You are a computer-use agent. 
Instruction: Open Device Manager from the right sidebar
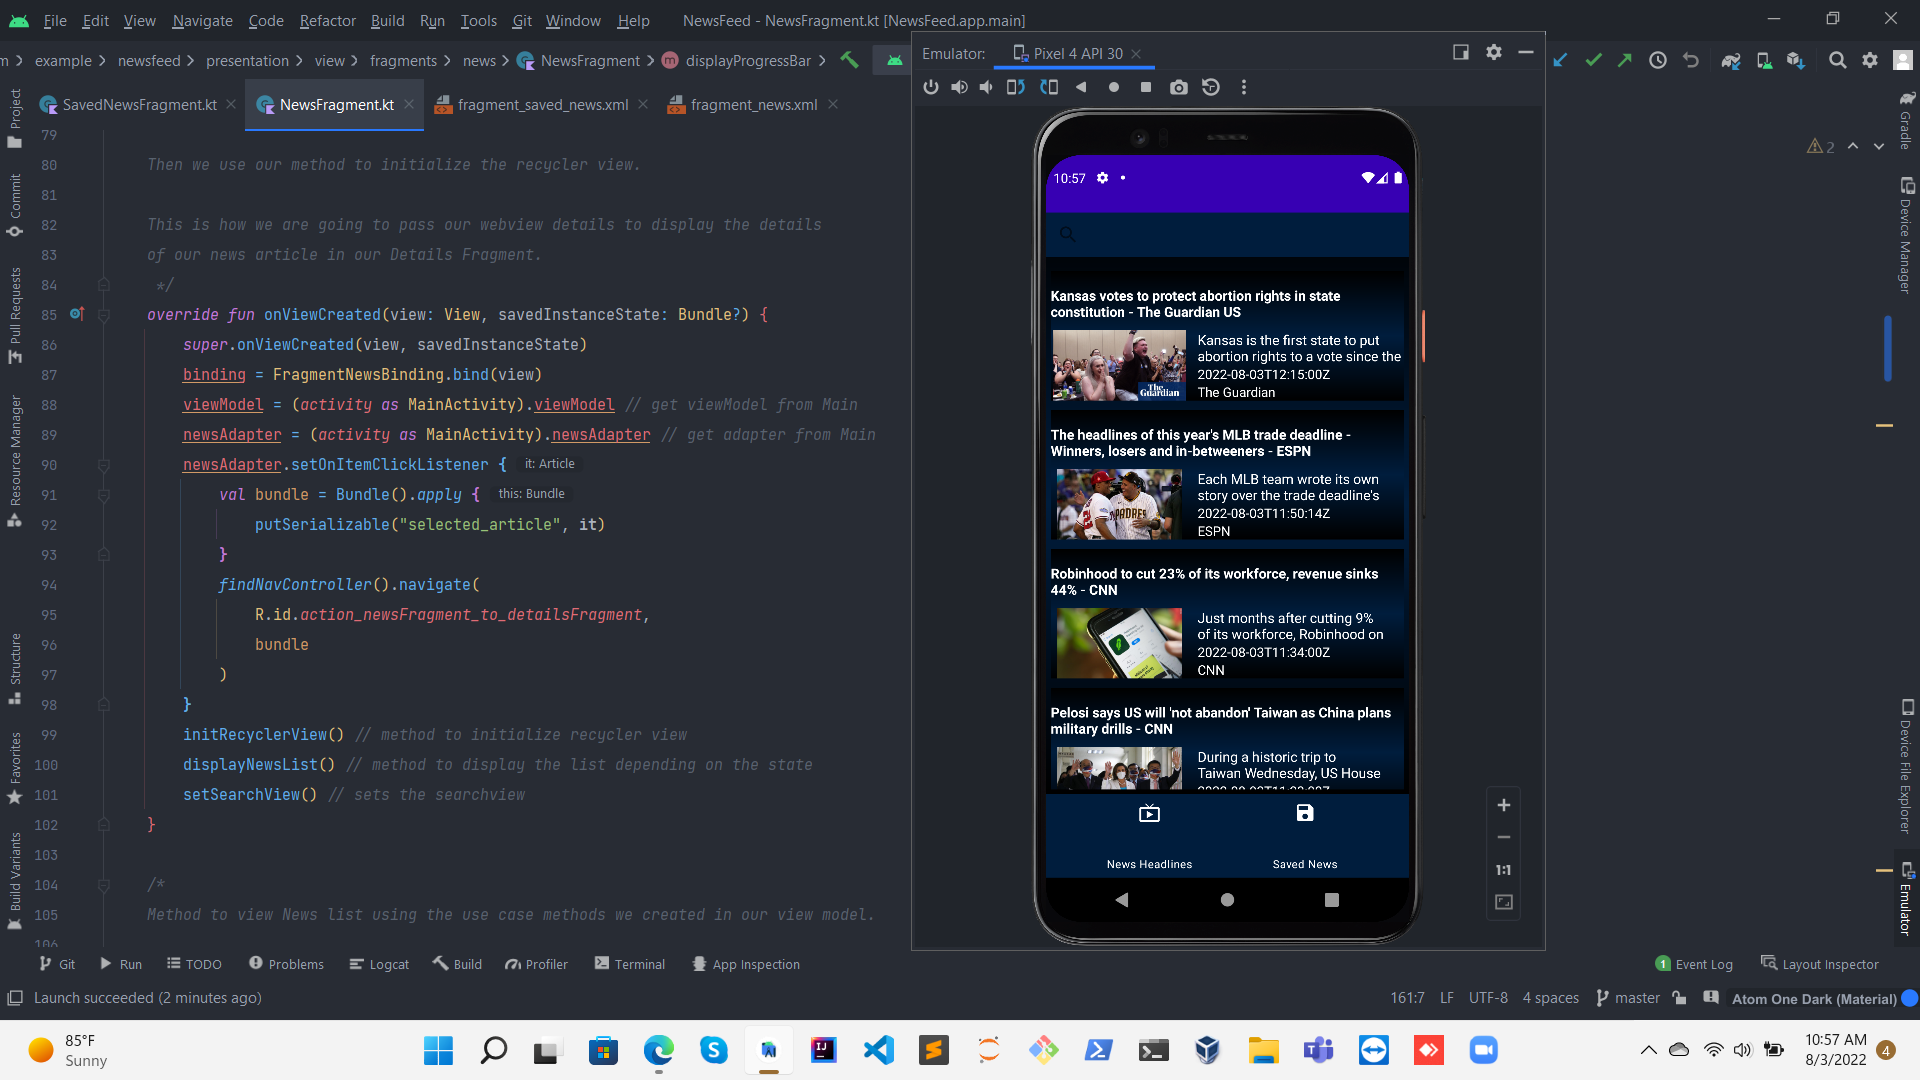click(x=1909, y=230)
